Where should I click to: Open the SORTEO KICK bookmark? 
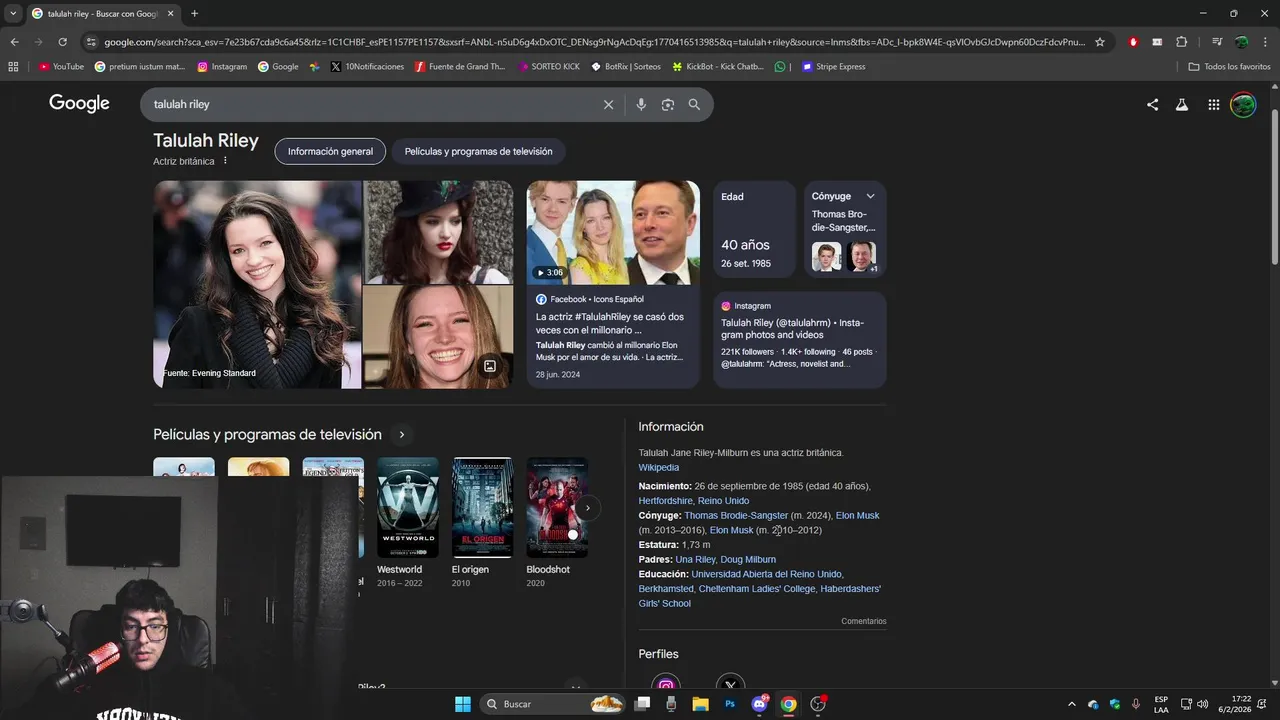click(548, 67)
